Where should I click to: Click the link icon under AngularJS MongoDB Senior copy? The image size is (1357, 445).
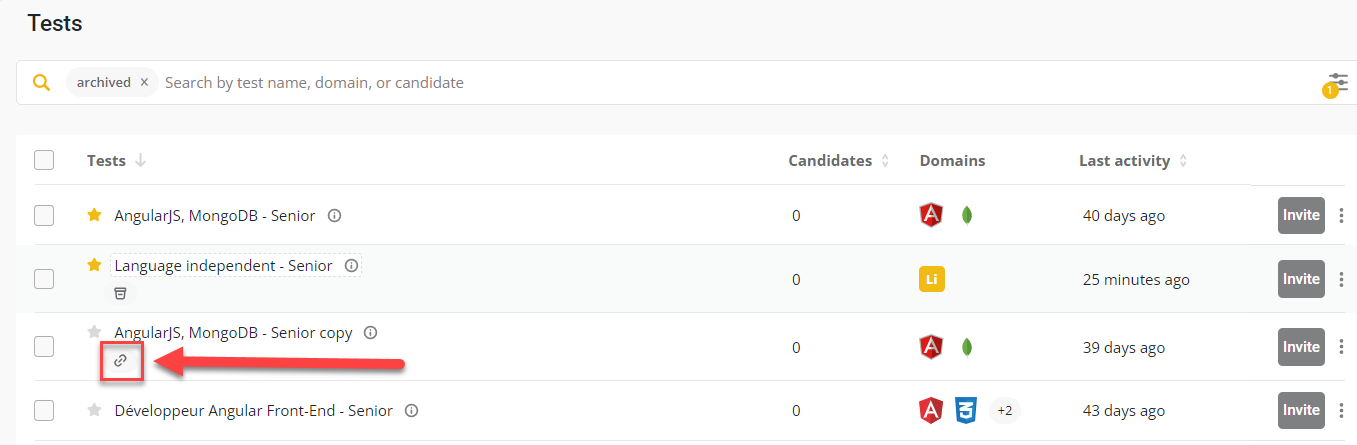click(x=121, y=360)
